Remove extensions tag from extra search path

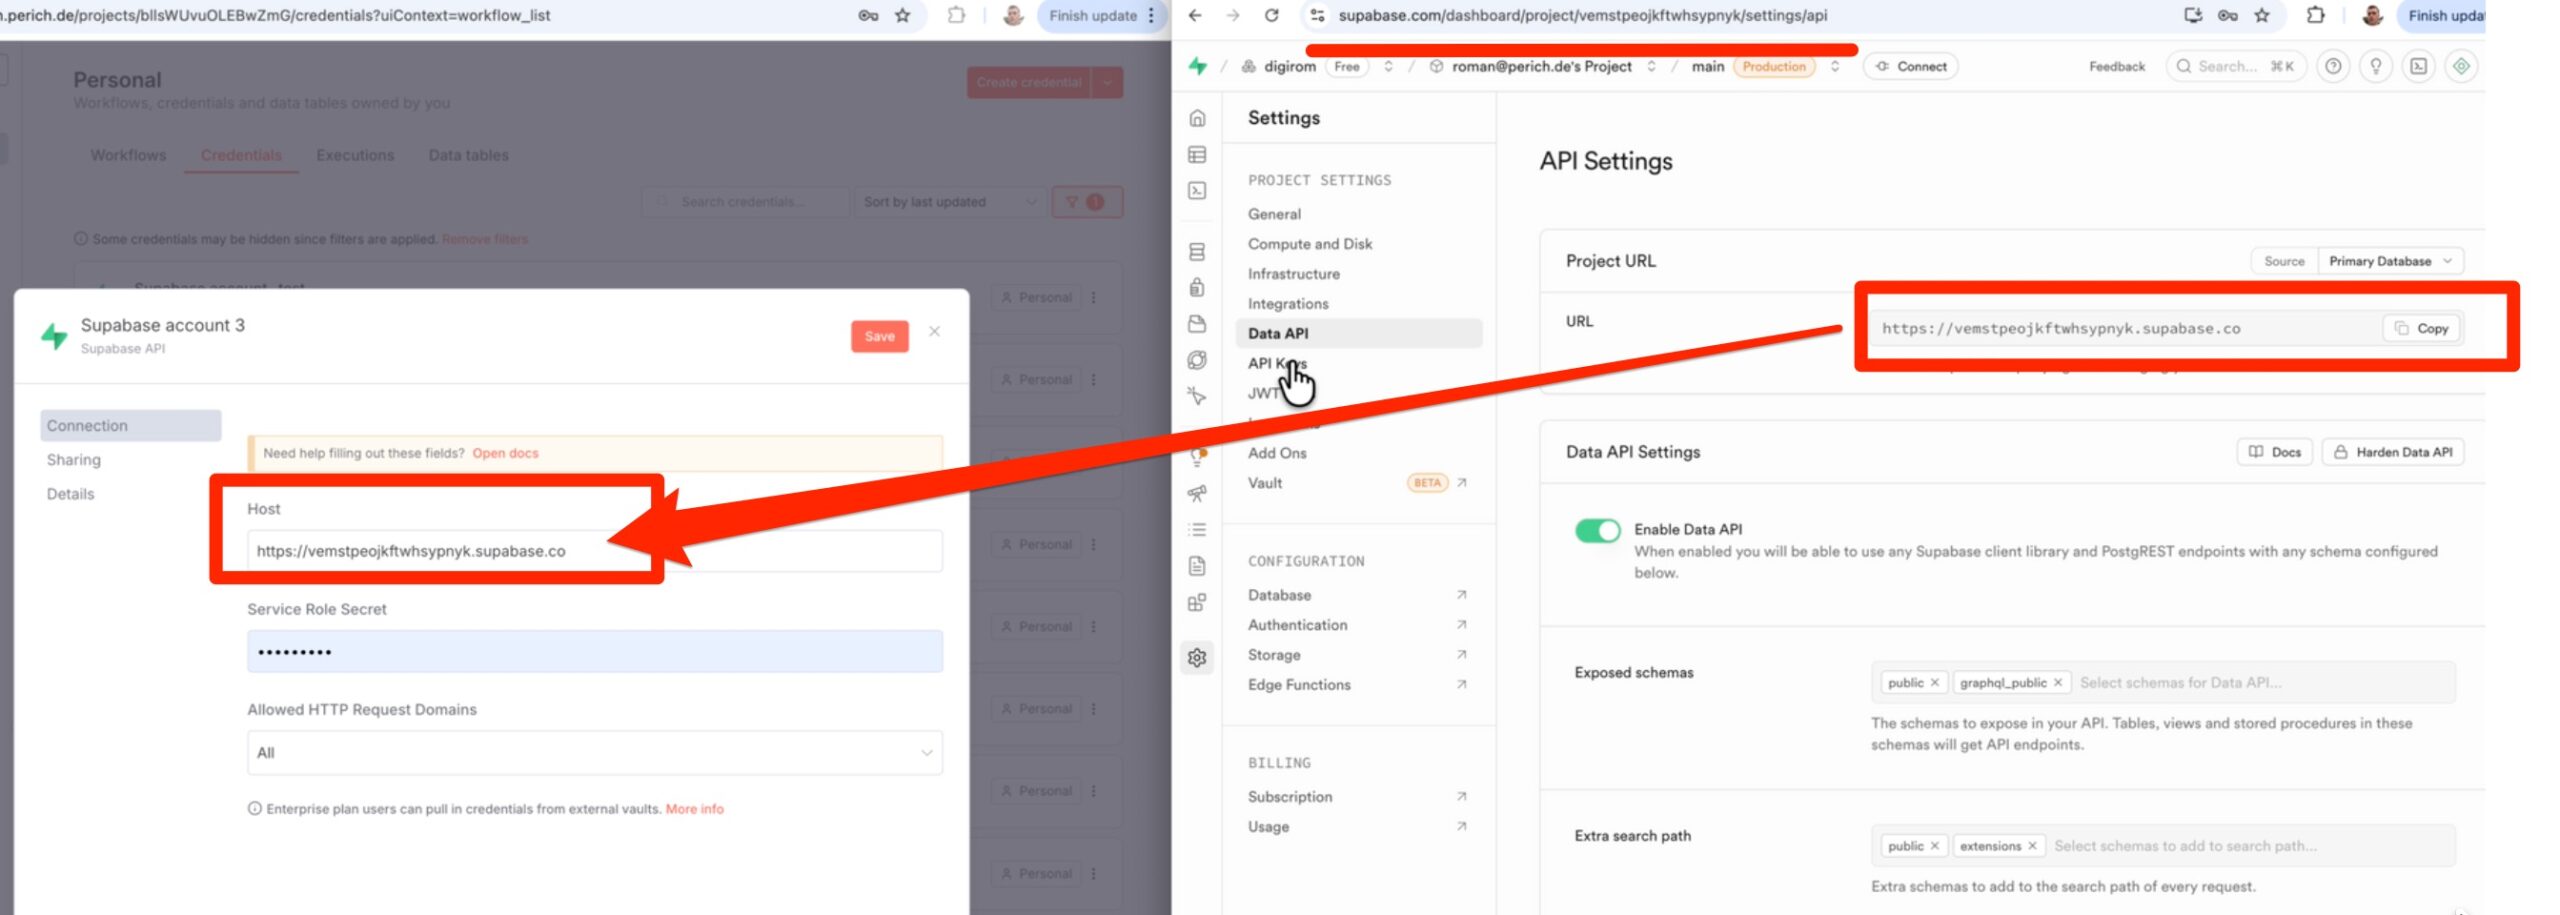(x=2032, y=846)
